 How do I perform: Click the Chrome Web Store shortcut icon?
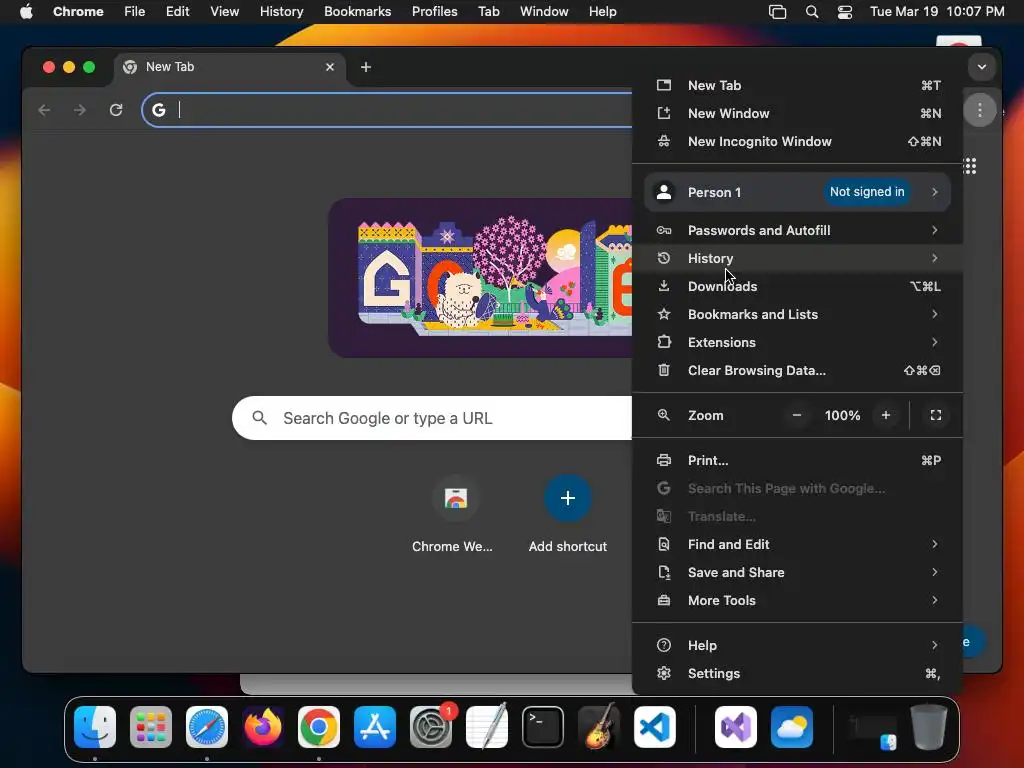(455, 498)
